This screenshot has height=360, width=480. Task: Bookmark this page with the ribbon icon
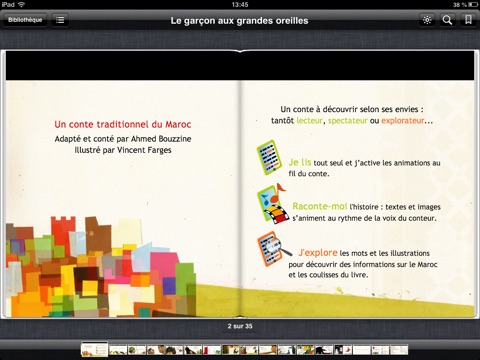(468, 20)
